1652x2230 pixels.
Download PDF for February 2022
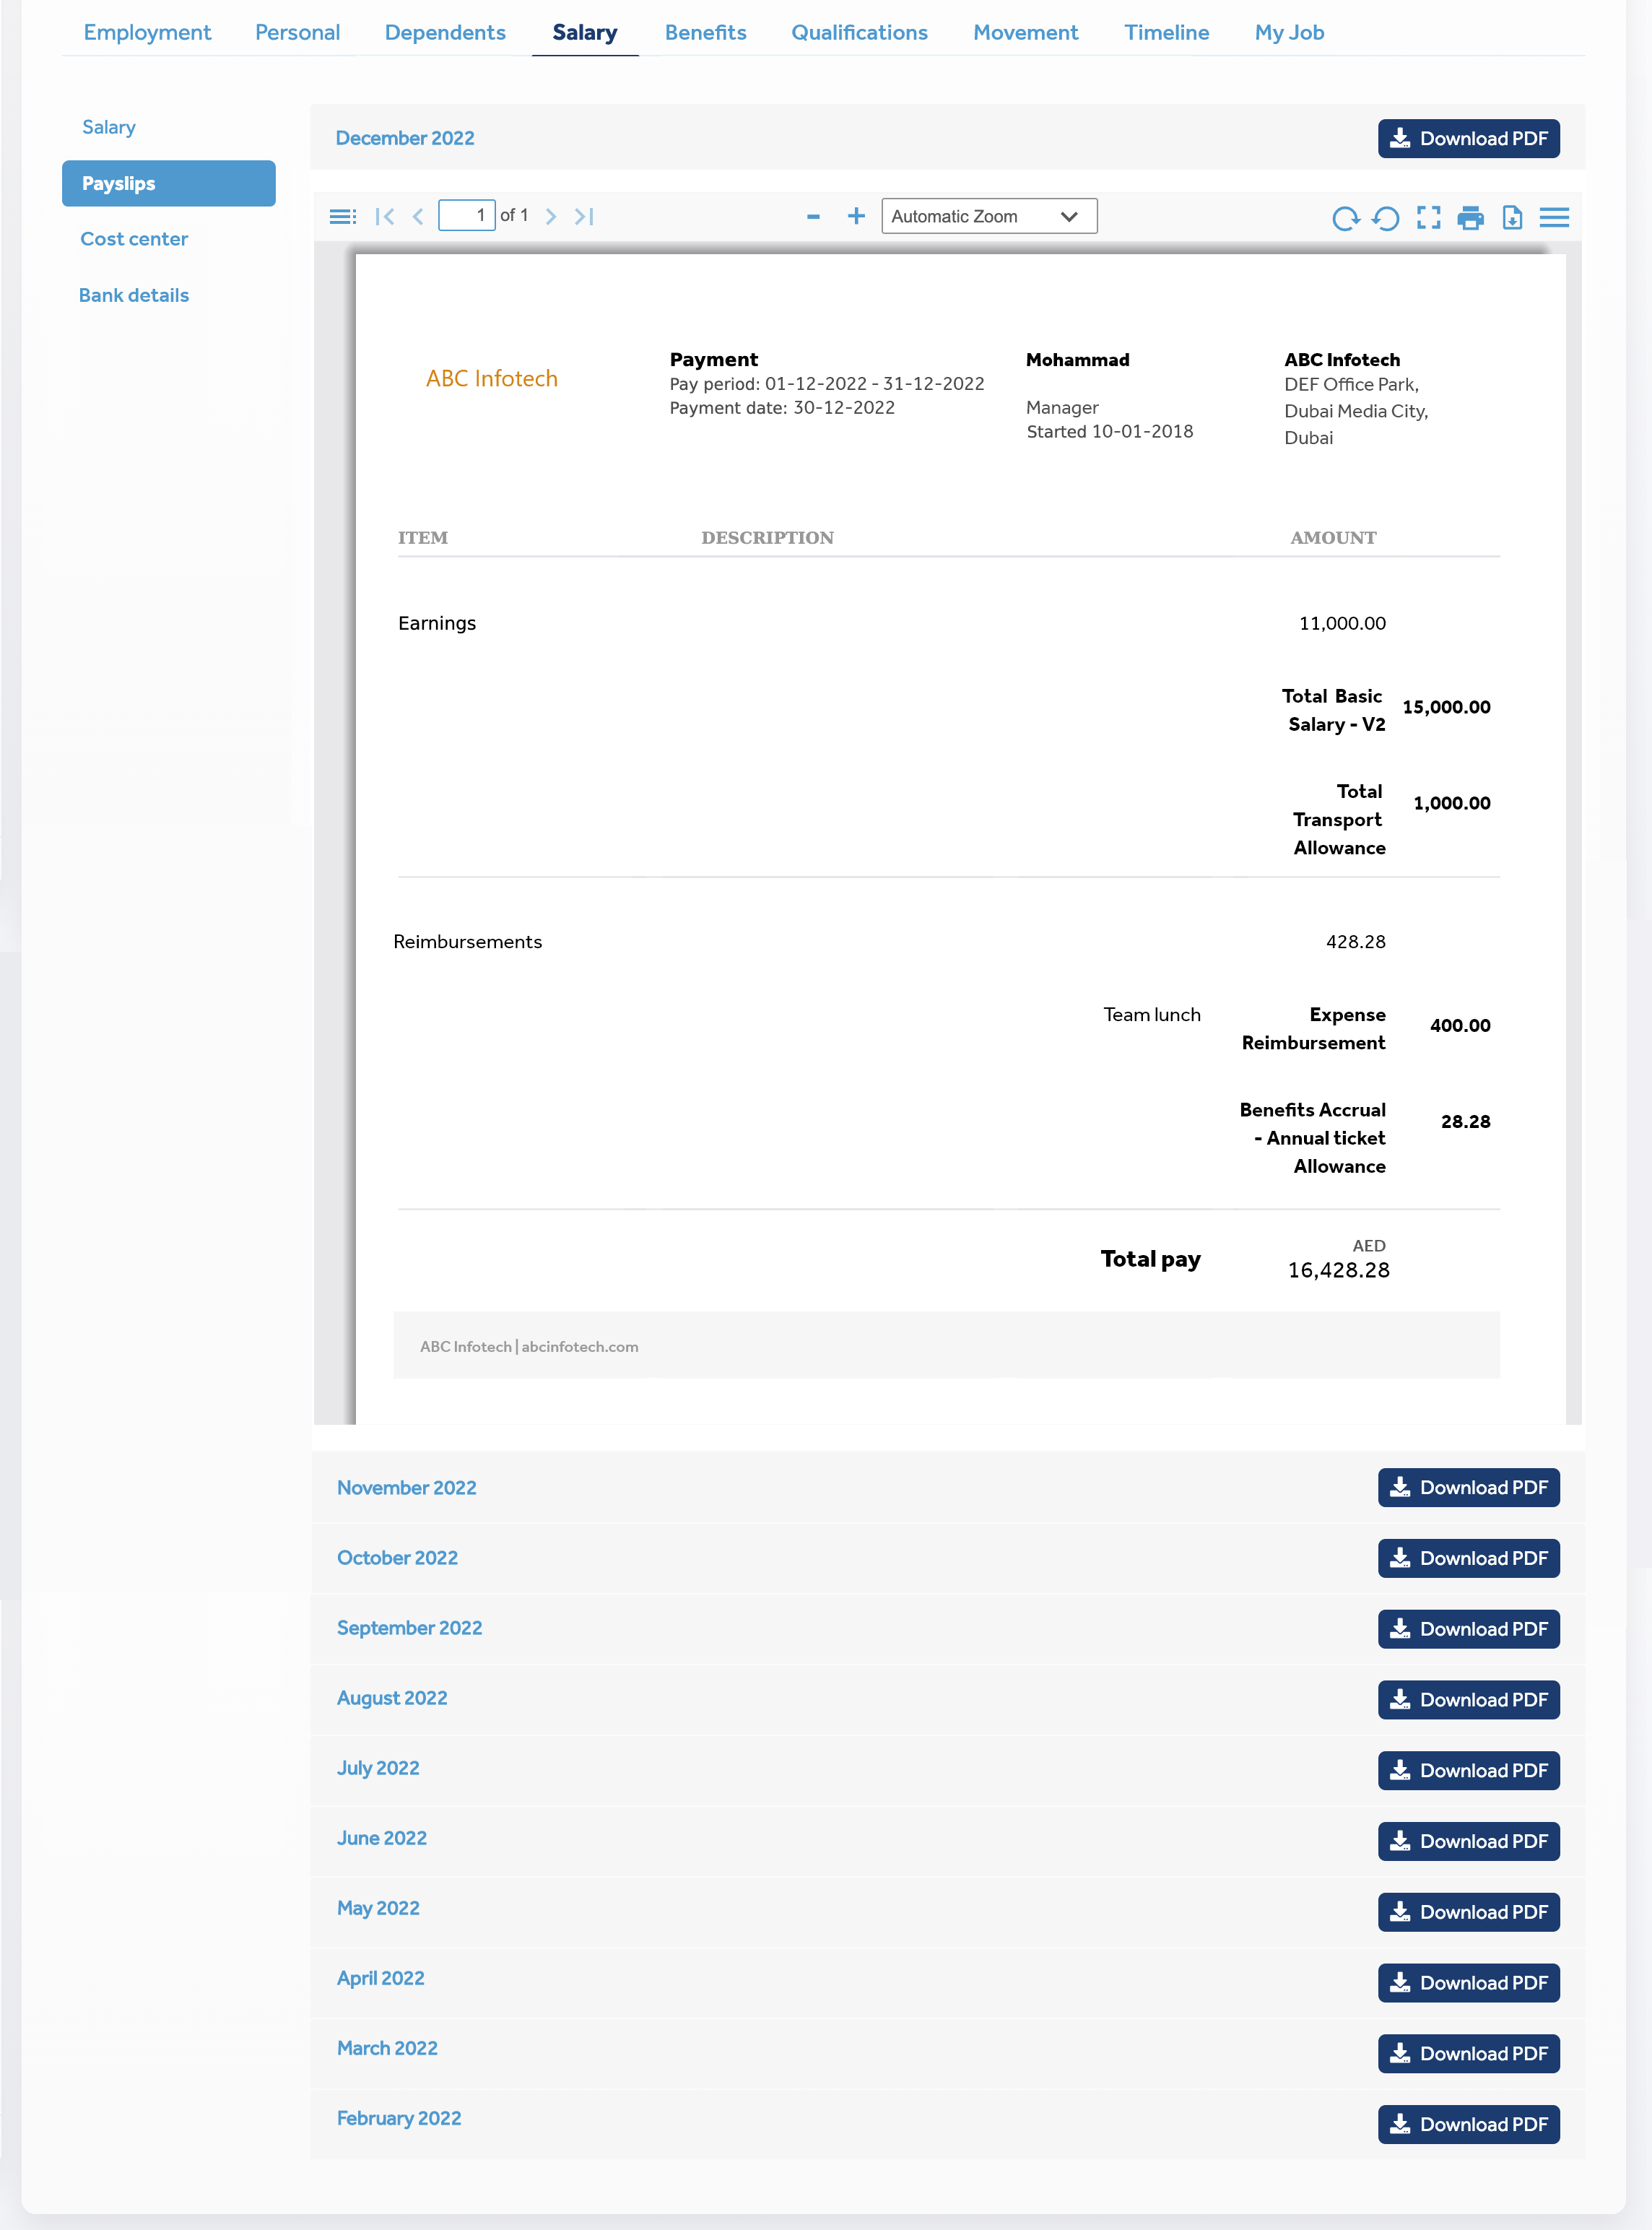pyautogui.click(x=1468, y=2125)
